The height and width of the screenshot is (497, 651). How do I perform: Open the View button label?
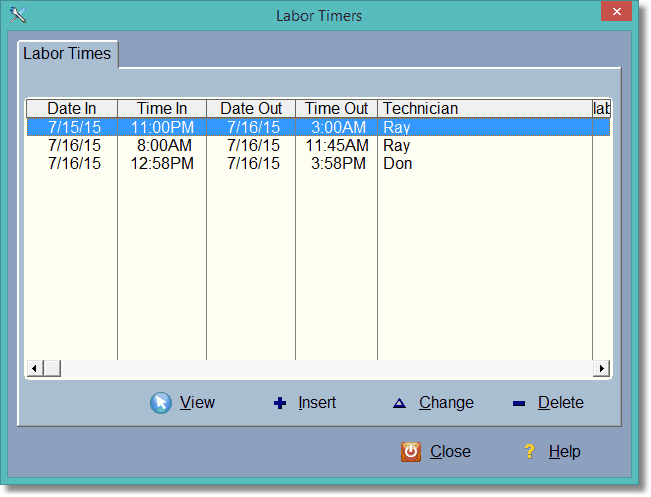(197, 402)
